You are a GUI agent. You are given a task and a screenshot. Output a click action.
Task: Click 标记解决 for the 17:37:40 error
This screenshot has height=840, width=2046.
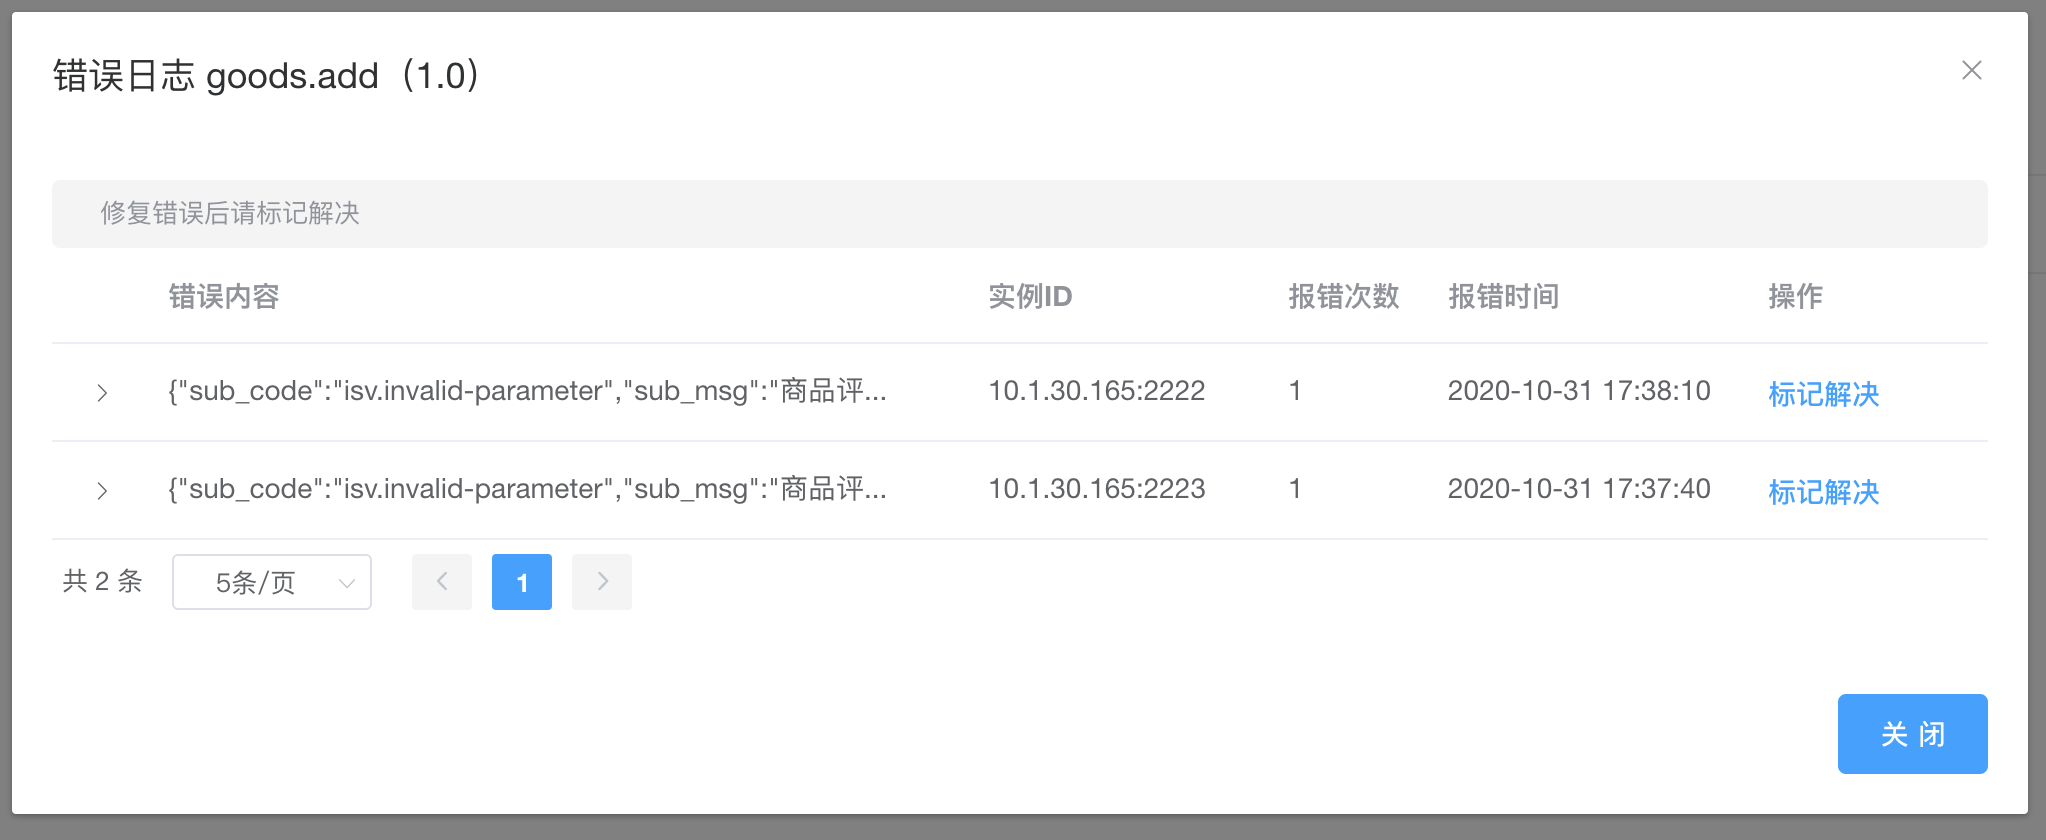click(1823, 492)
